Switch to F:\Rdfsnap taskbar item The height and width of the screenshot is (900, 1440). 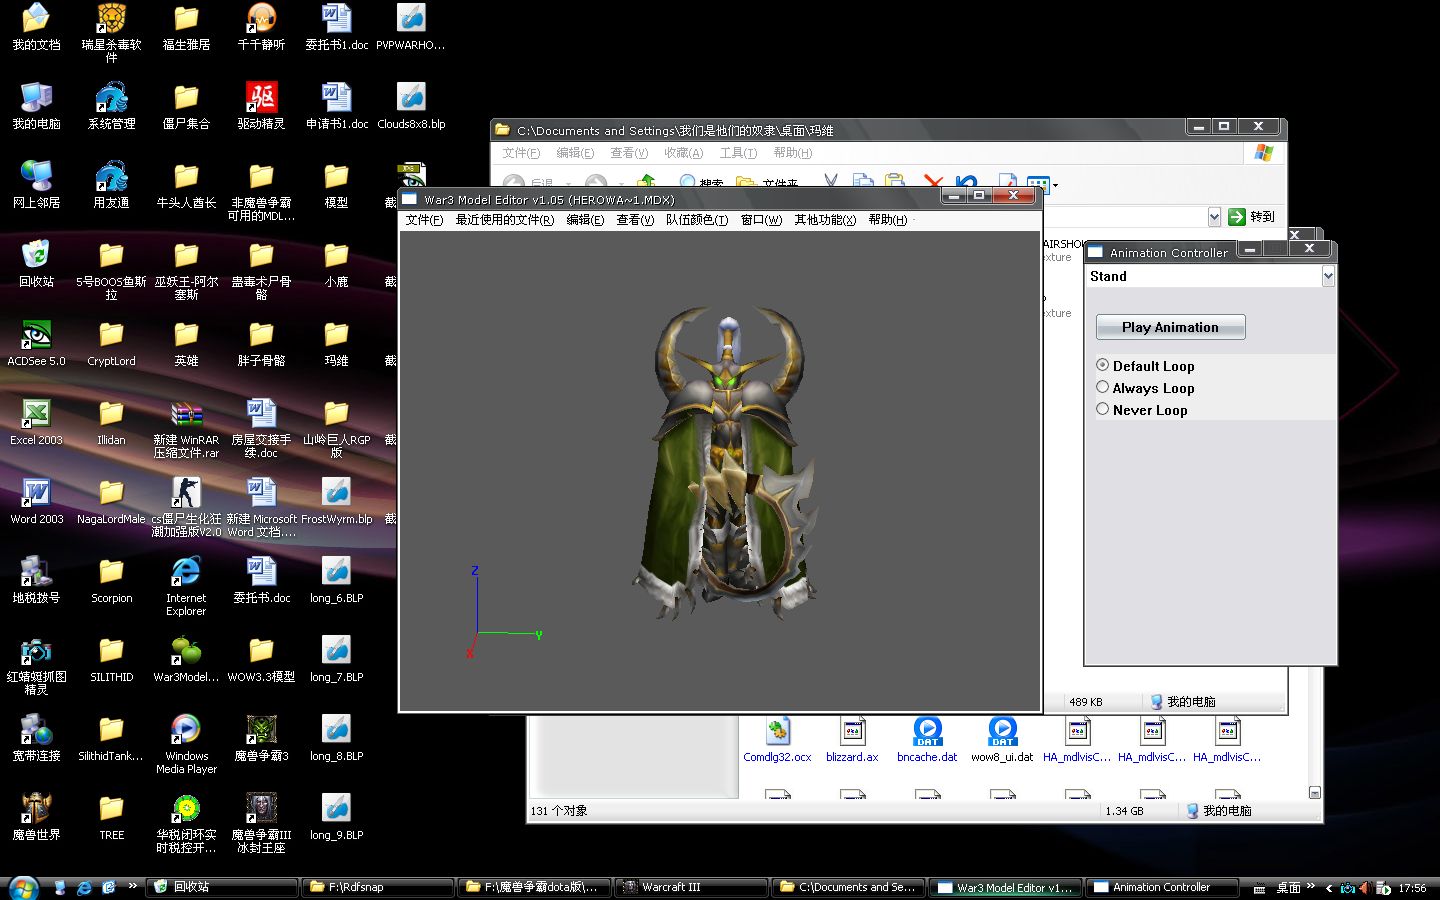click(x=377, y=887)
